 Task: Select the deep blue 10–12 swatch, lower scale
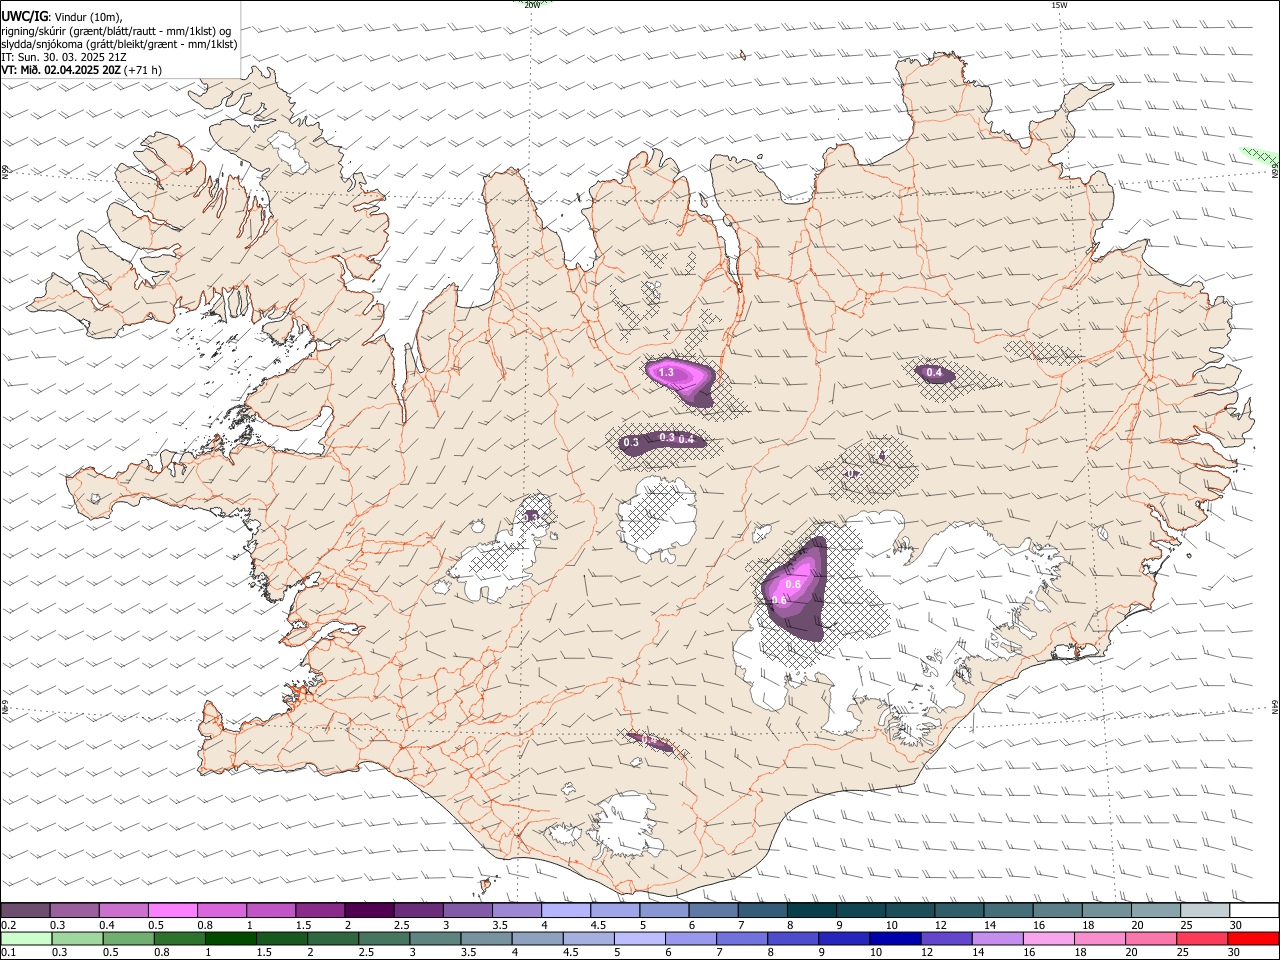click(895, 938)
